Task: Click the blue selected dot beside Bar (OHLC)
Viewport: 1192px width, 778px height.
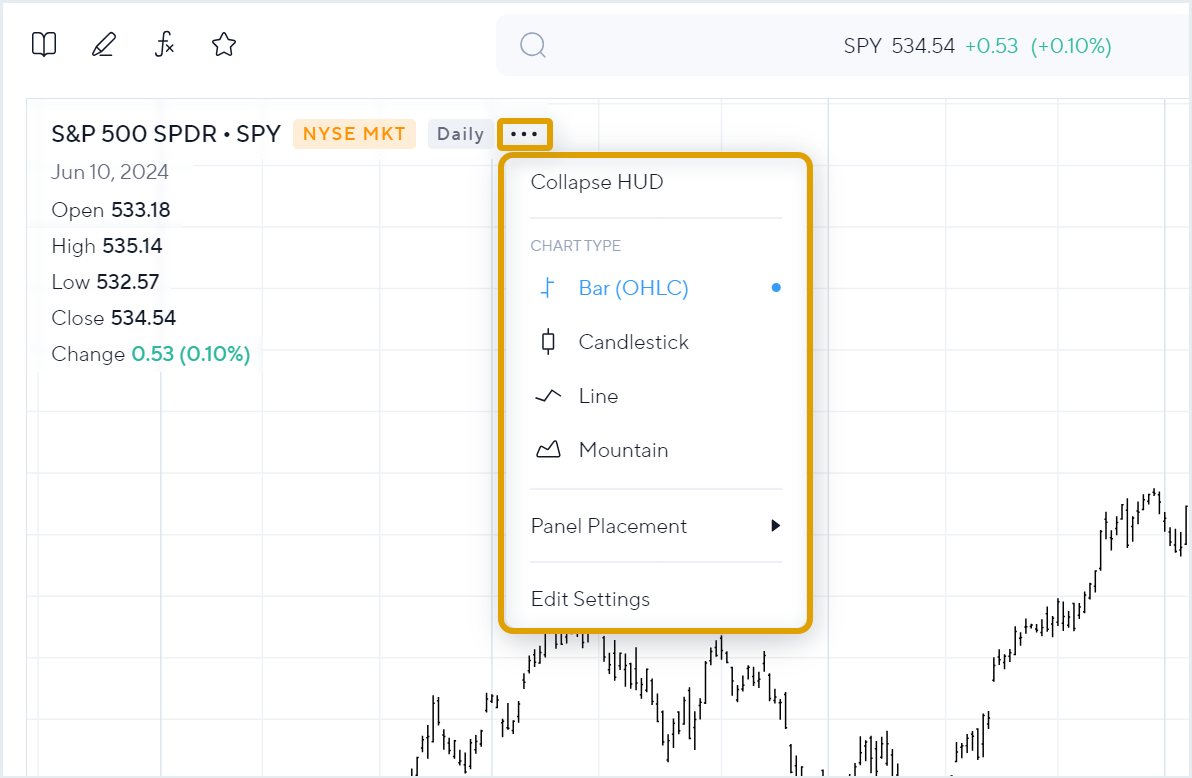Action: [775, 287]
